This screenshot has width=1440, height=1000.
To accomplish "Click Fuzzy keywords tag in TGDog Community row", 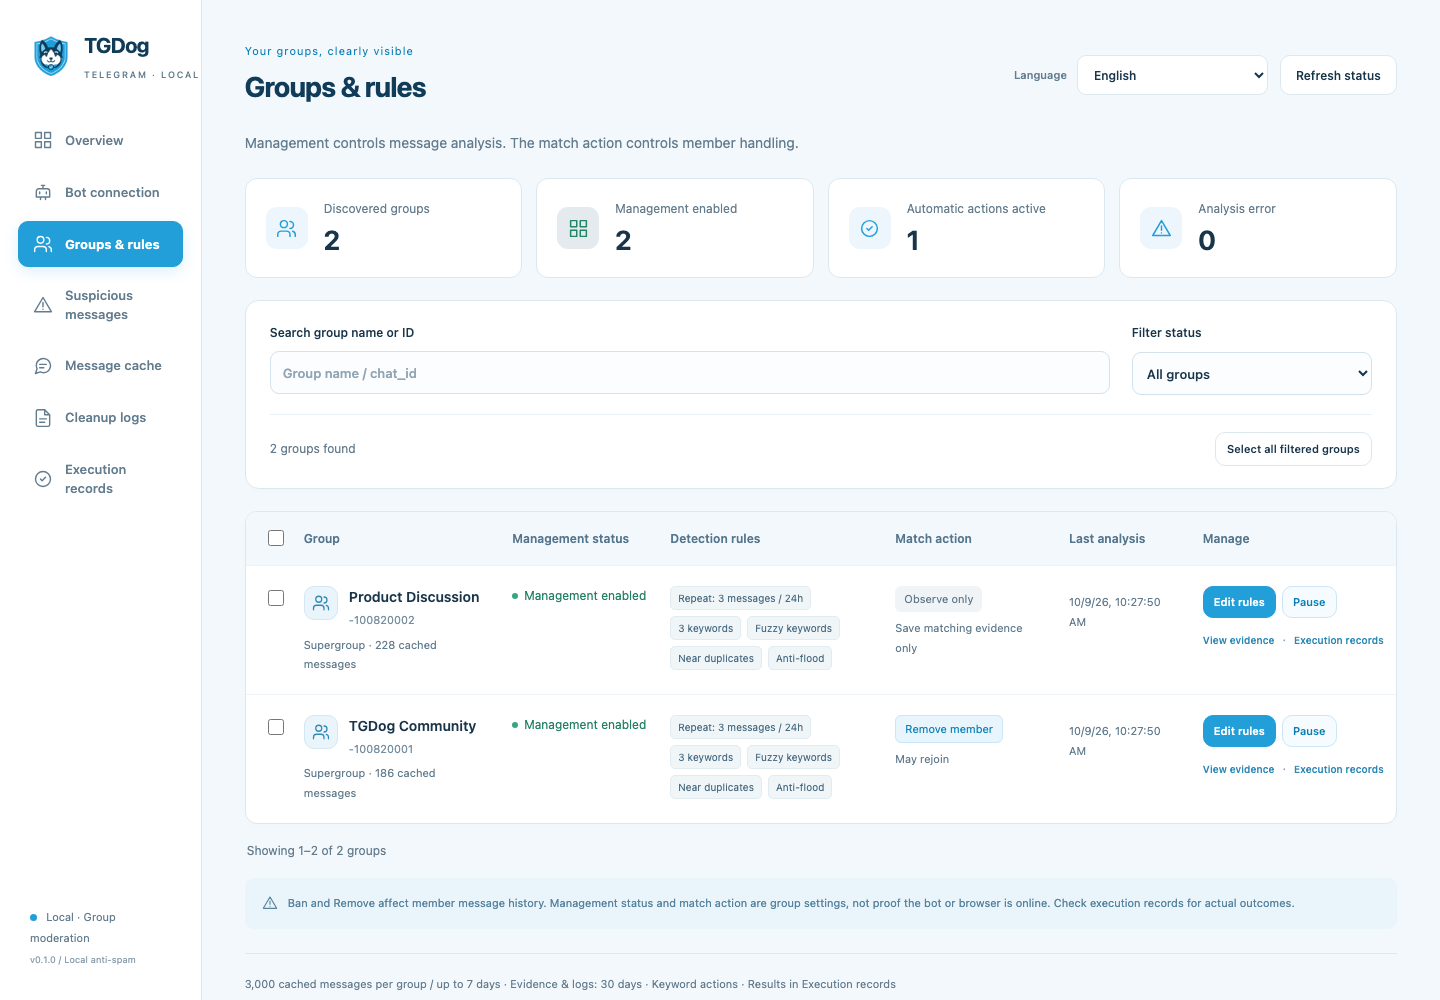I will tap(793, 757).
